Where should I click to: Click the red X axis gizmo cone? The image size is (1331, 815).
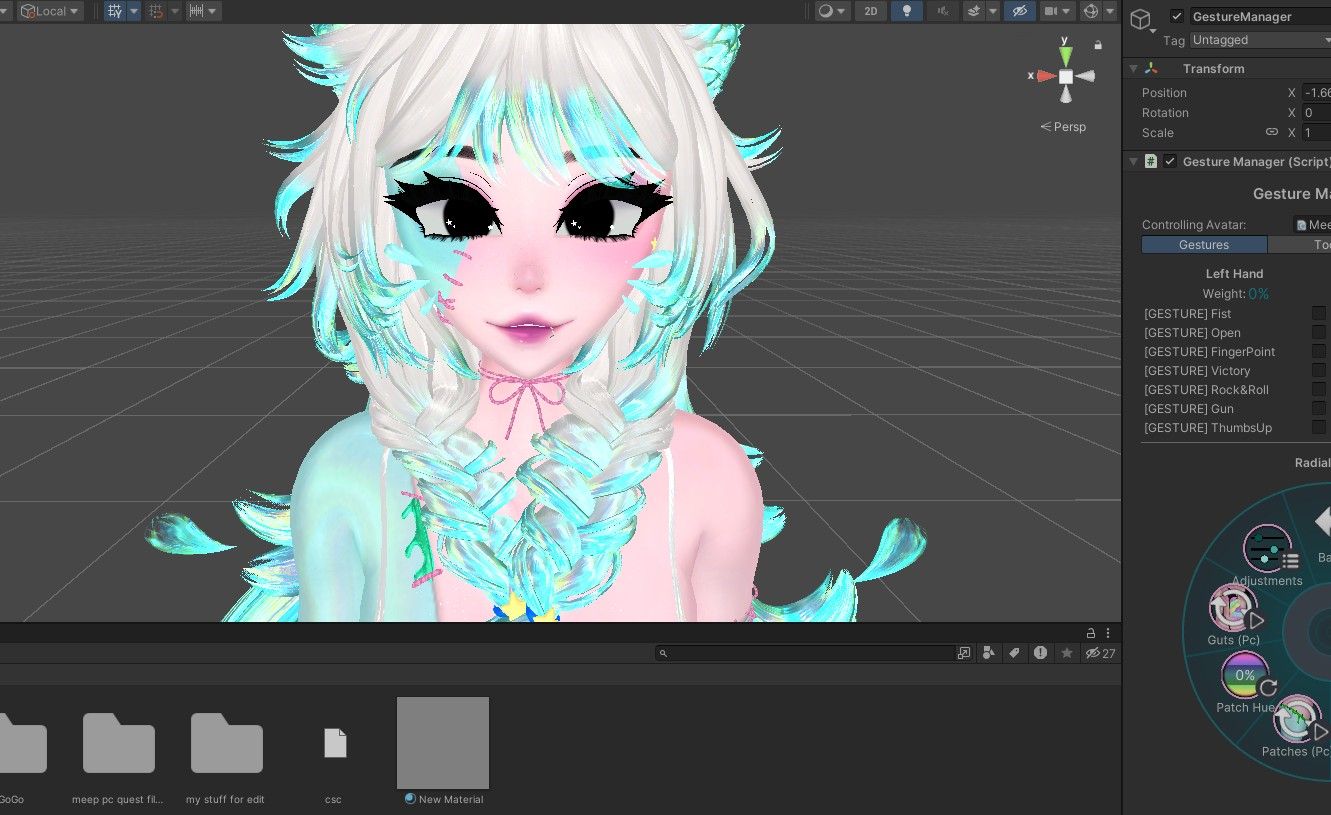[x=1046, y=76]
